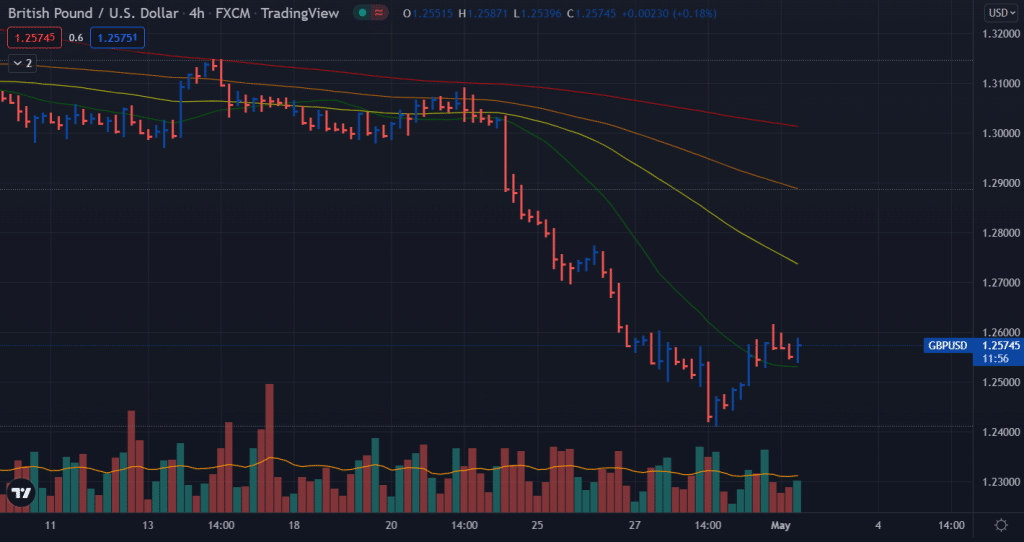This screenshot has height=542, width=1024.
Task: Click the 20 date label on time axis
Action: [391, 525]
